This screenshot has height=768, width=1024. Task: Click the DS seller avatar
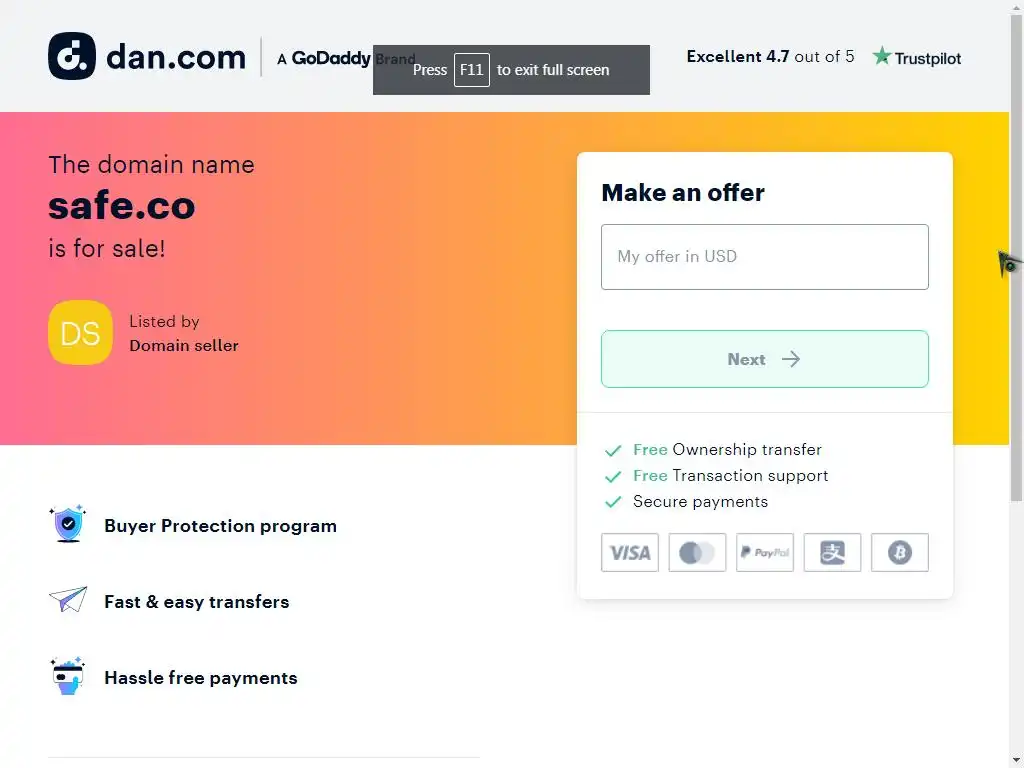click(x=80, y=333)
